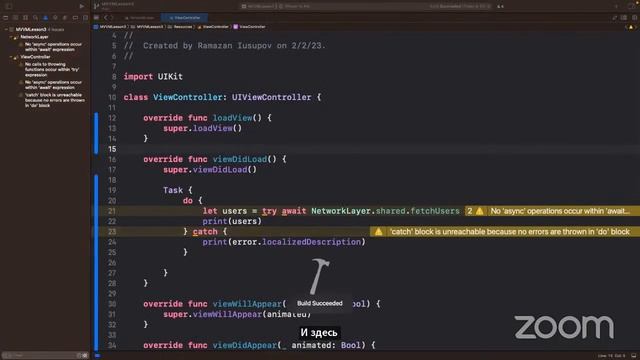Expand the line 21 warning count badge
This screenshot has width=640, height=360.
(x=475, y=211)
